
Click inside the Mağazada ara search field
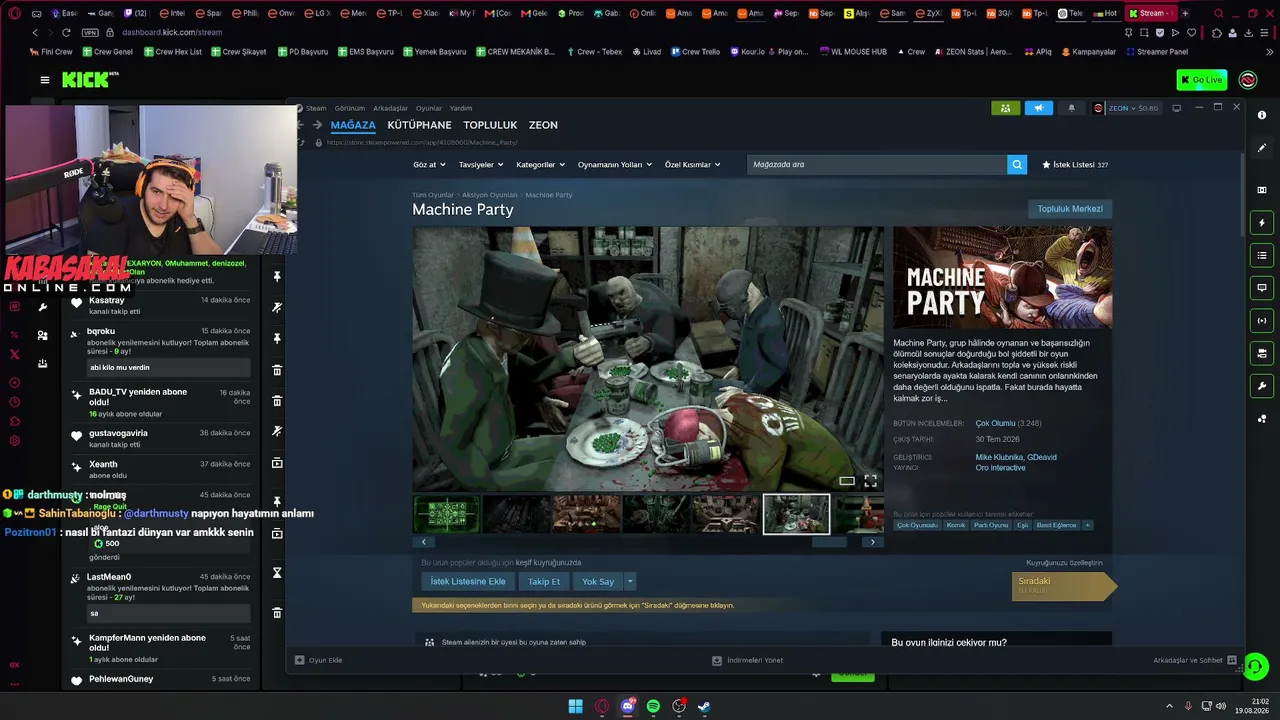(x=876, y=164)
